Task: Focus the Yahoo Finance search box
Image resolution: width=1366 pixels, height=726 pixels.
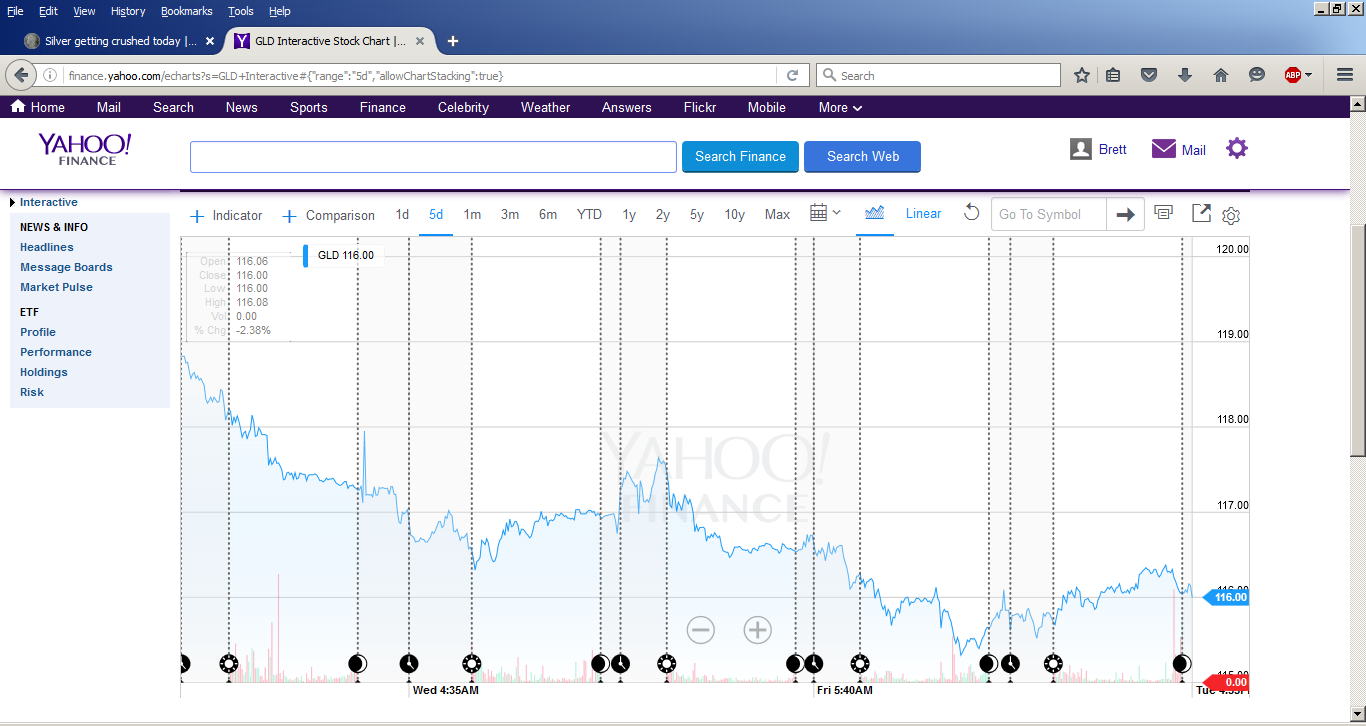Action: pyautogui.click(x=433, y=157)
